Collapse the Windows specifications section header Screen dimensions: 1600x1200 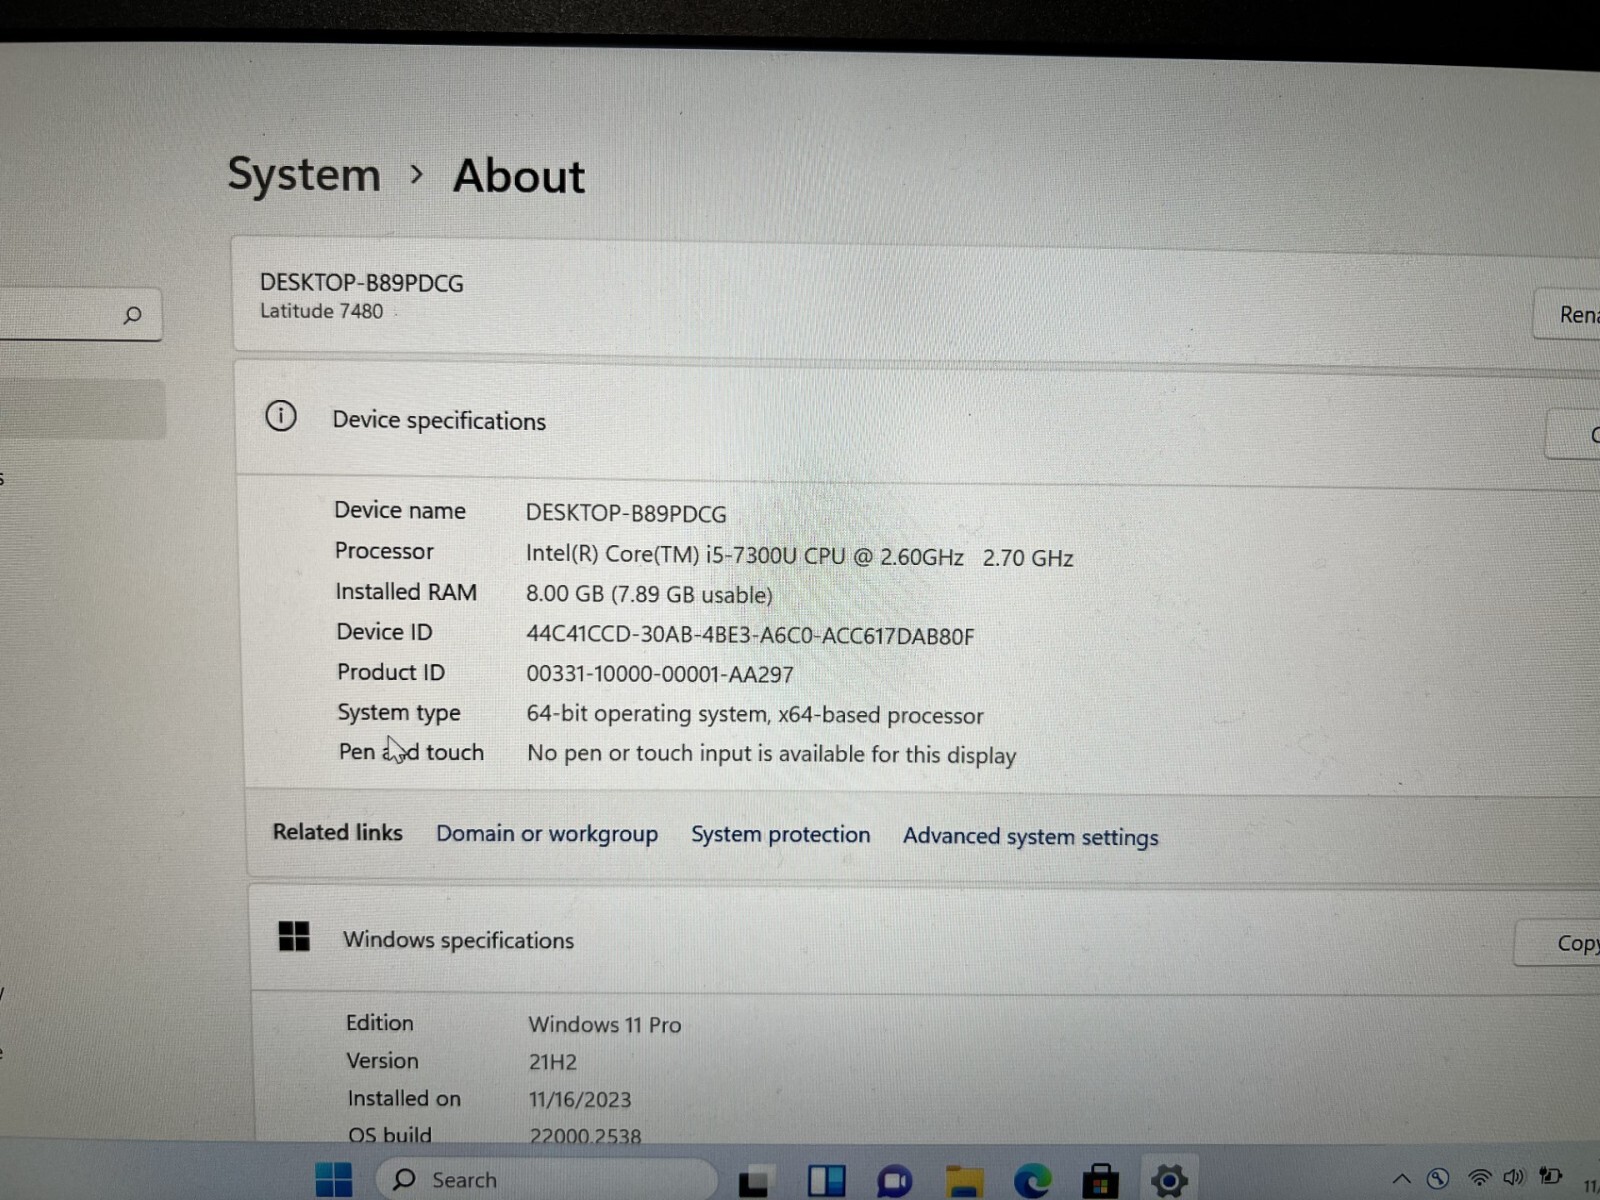[925, 940]
